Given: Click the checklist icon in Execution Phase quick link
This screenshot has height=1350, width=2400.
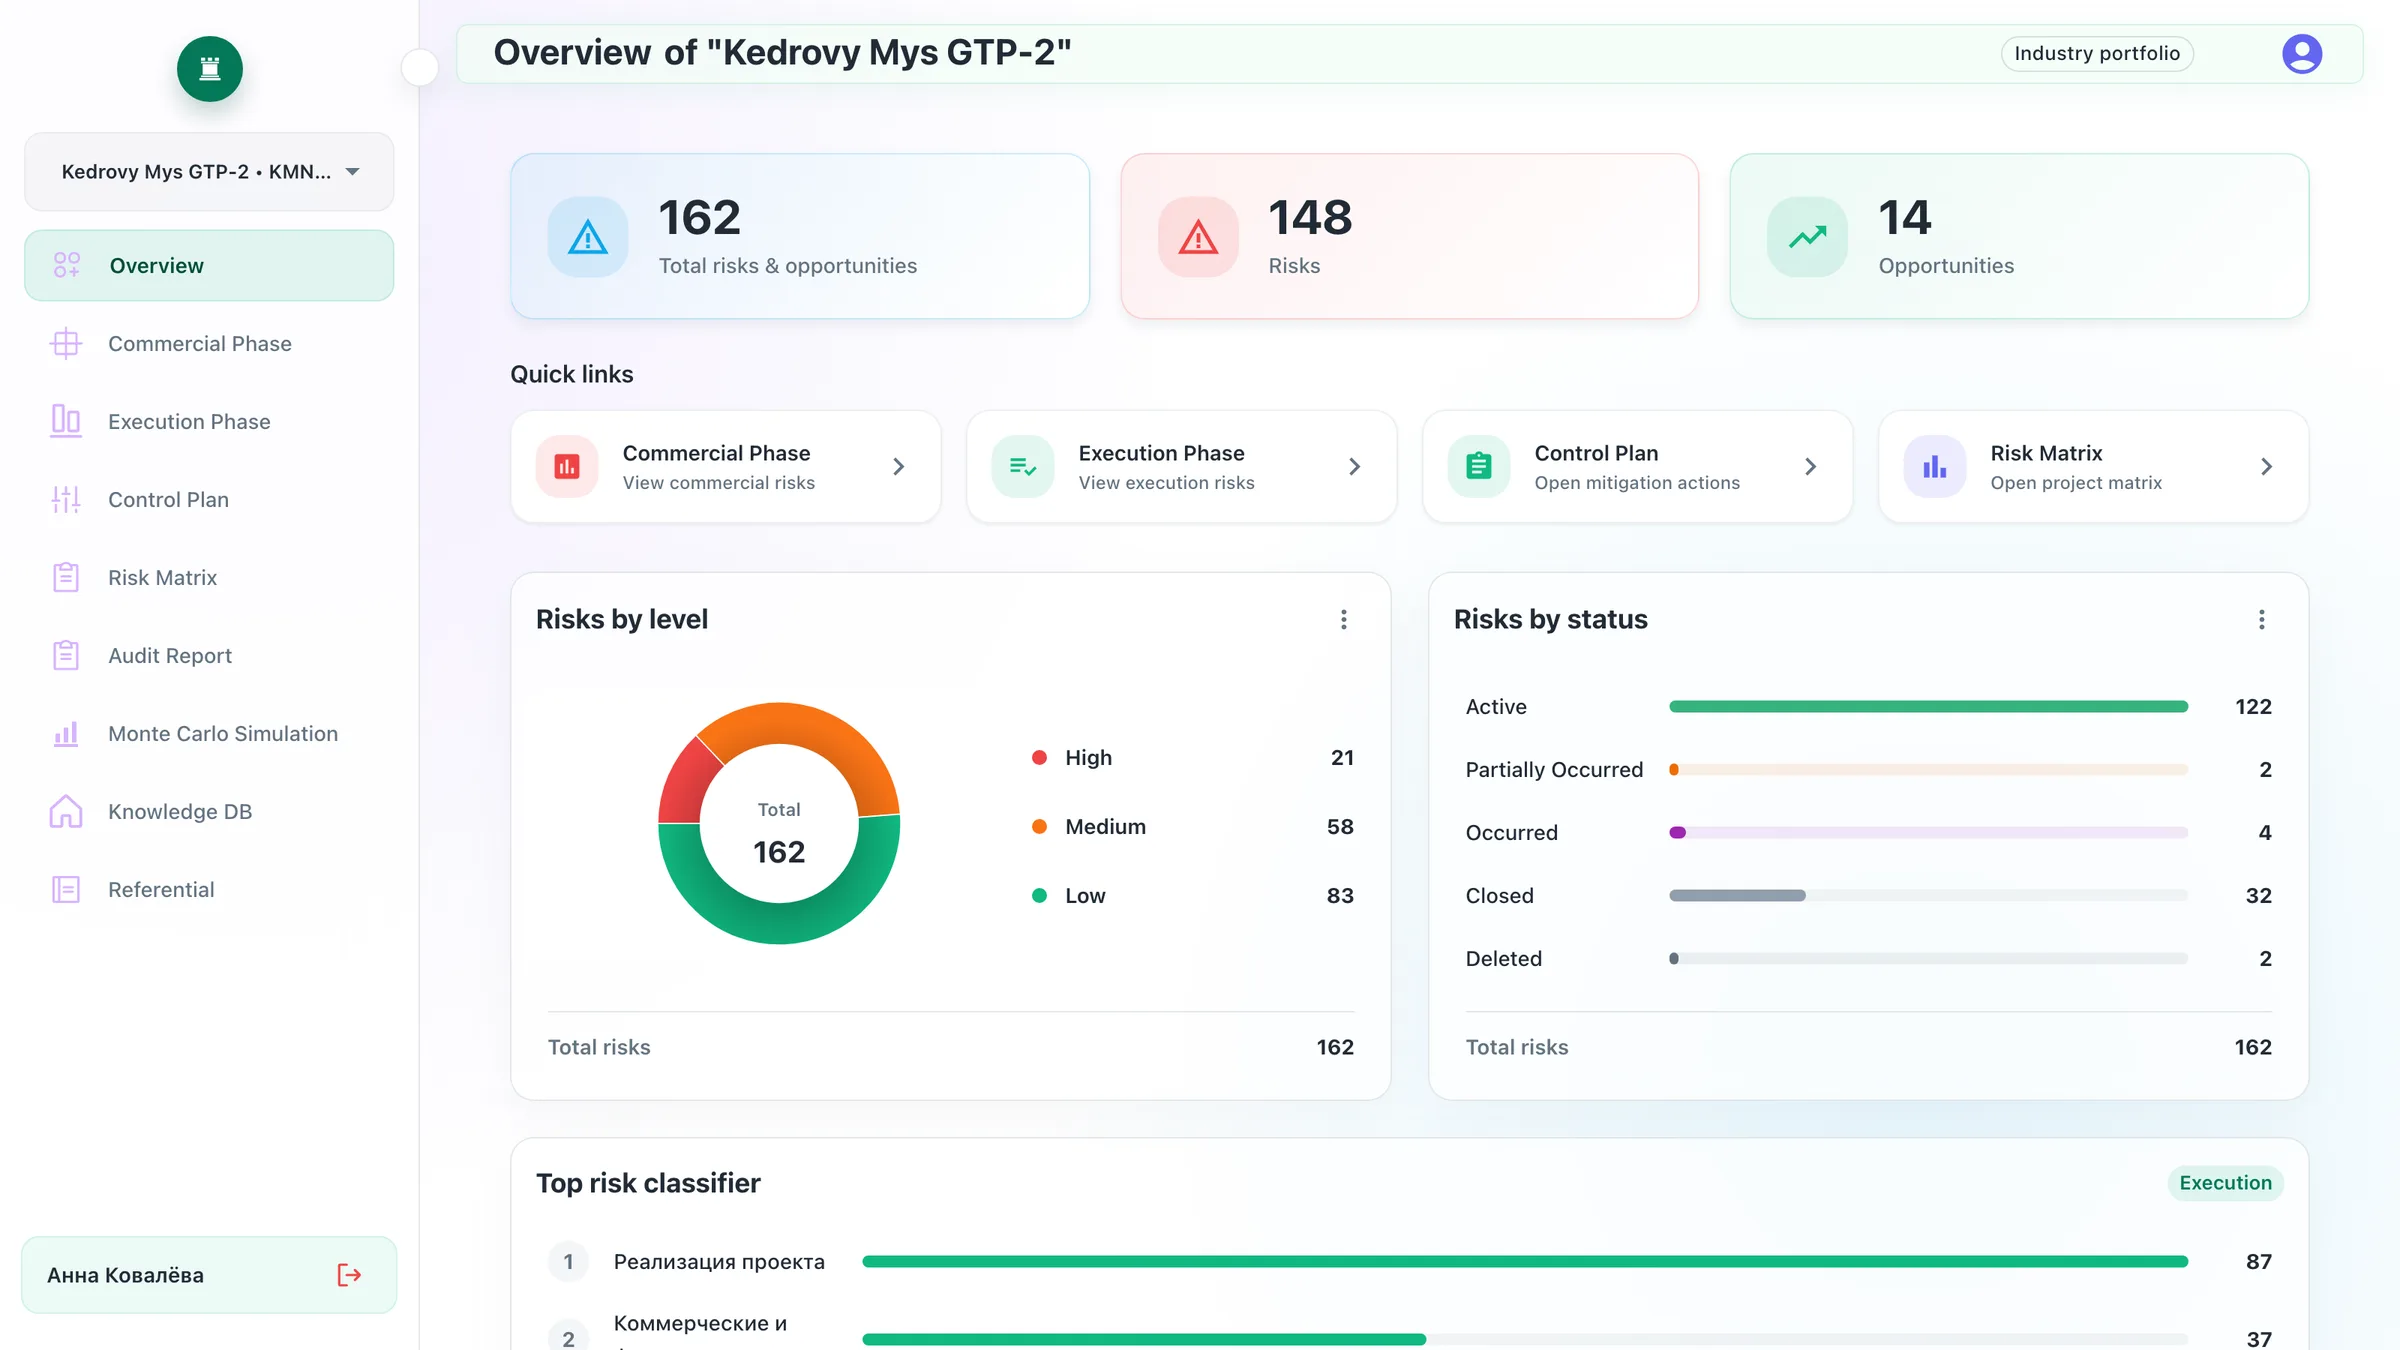Looking at the screenshot, I should coord(1023,467).
